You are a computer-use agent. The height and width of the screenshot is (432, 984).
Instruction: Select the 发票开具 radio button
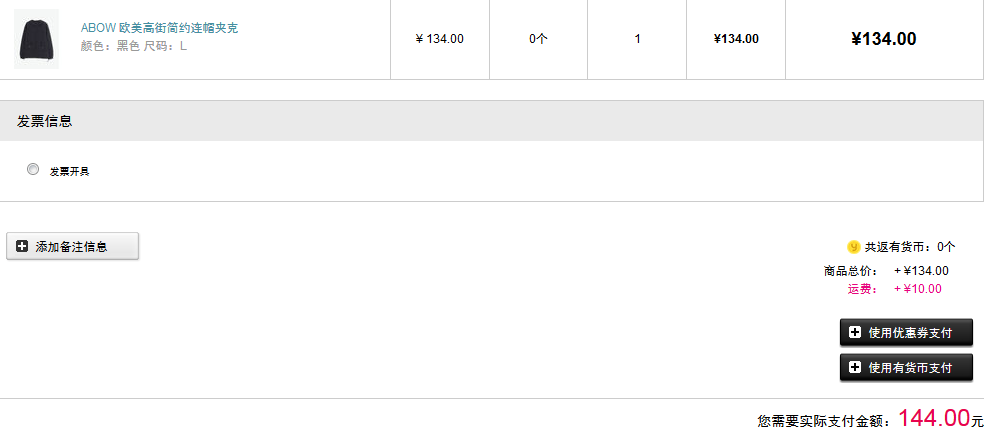click(x=33, y=170)
